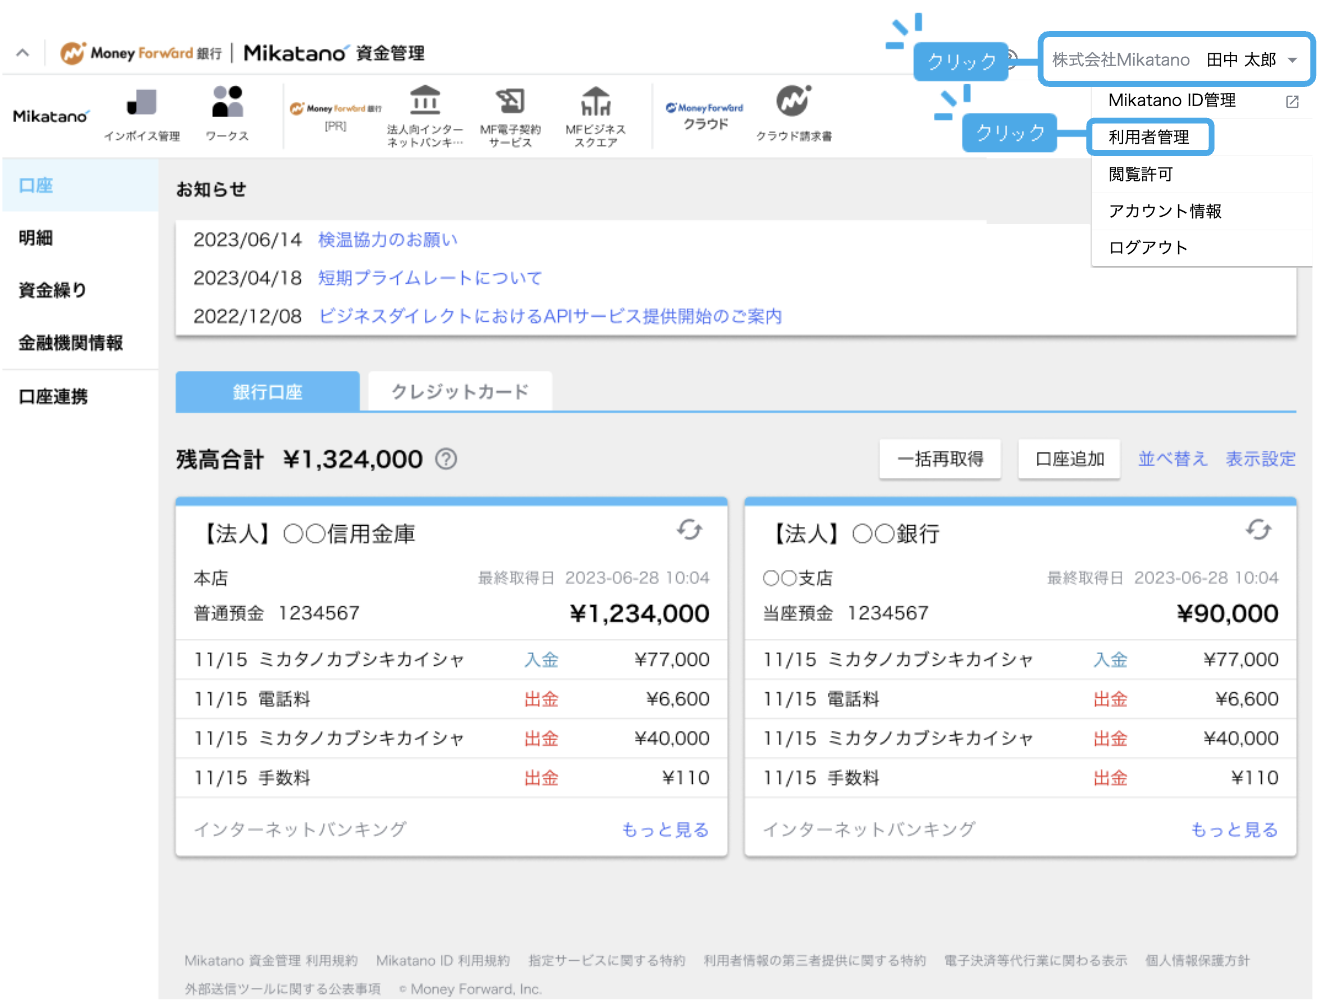The image size is (1324, 1006).
Task: Collapse the top bar chevron
Action: pos(23,53)
